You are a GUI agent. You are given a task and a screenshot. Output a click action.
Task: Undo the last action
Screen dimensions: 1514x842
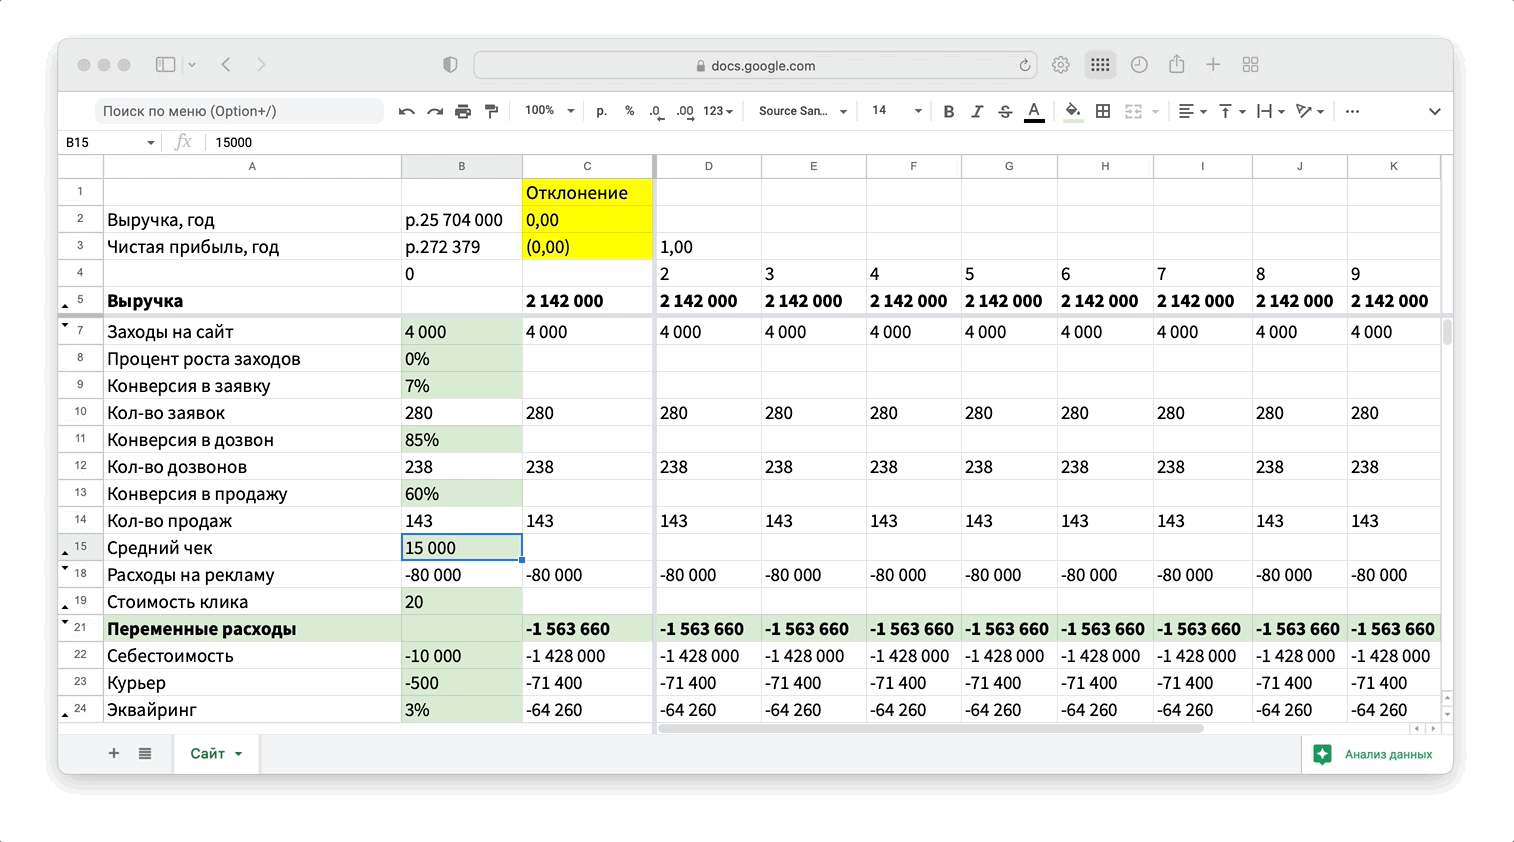click(x=406, y=111)
